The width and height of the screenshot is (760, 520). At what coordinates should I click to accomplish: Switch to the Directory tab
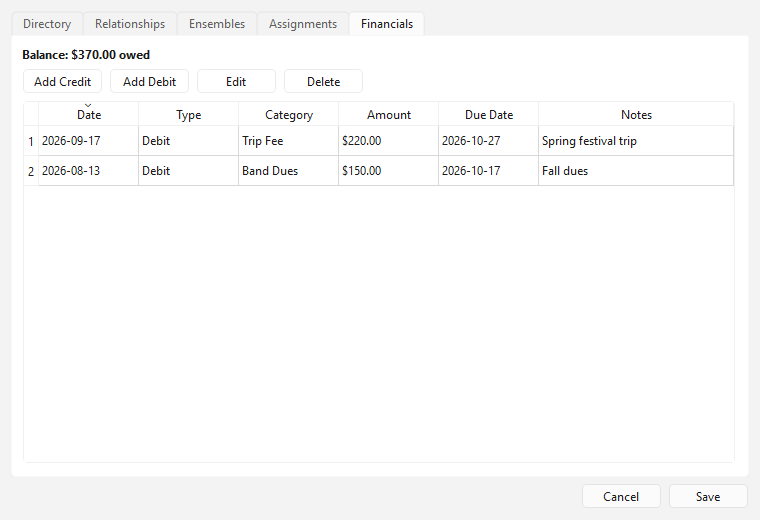[47, 24]
